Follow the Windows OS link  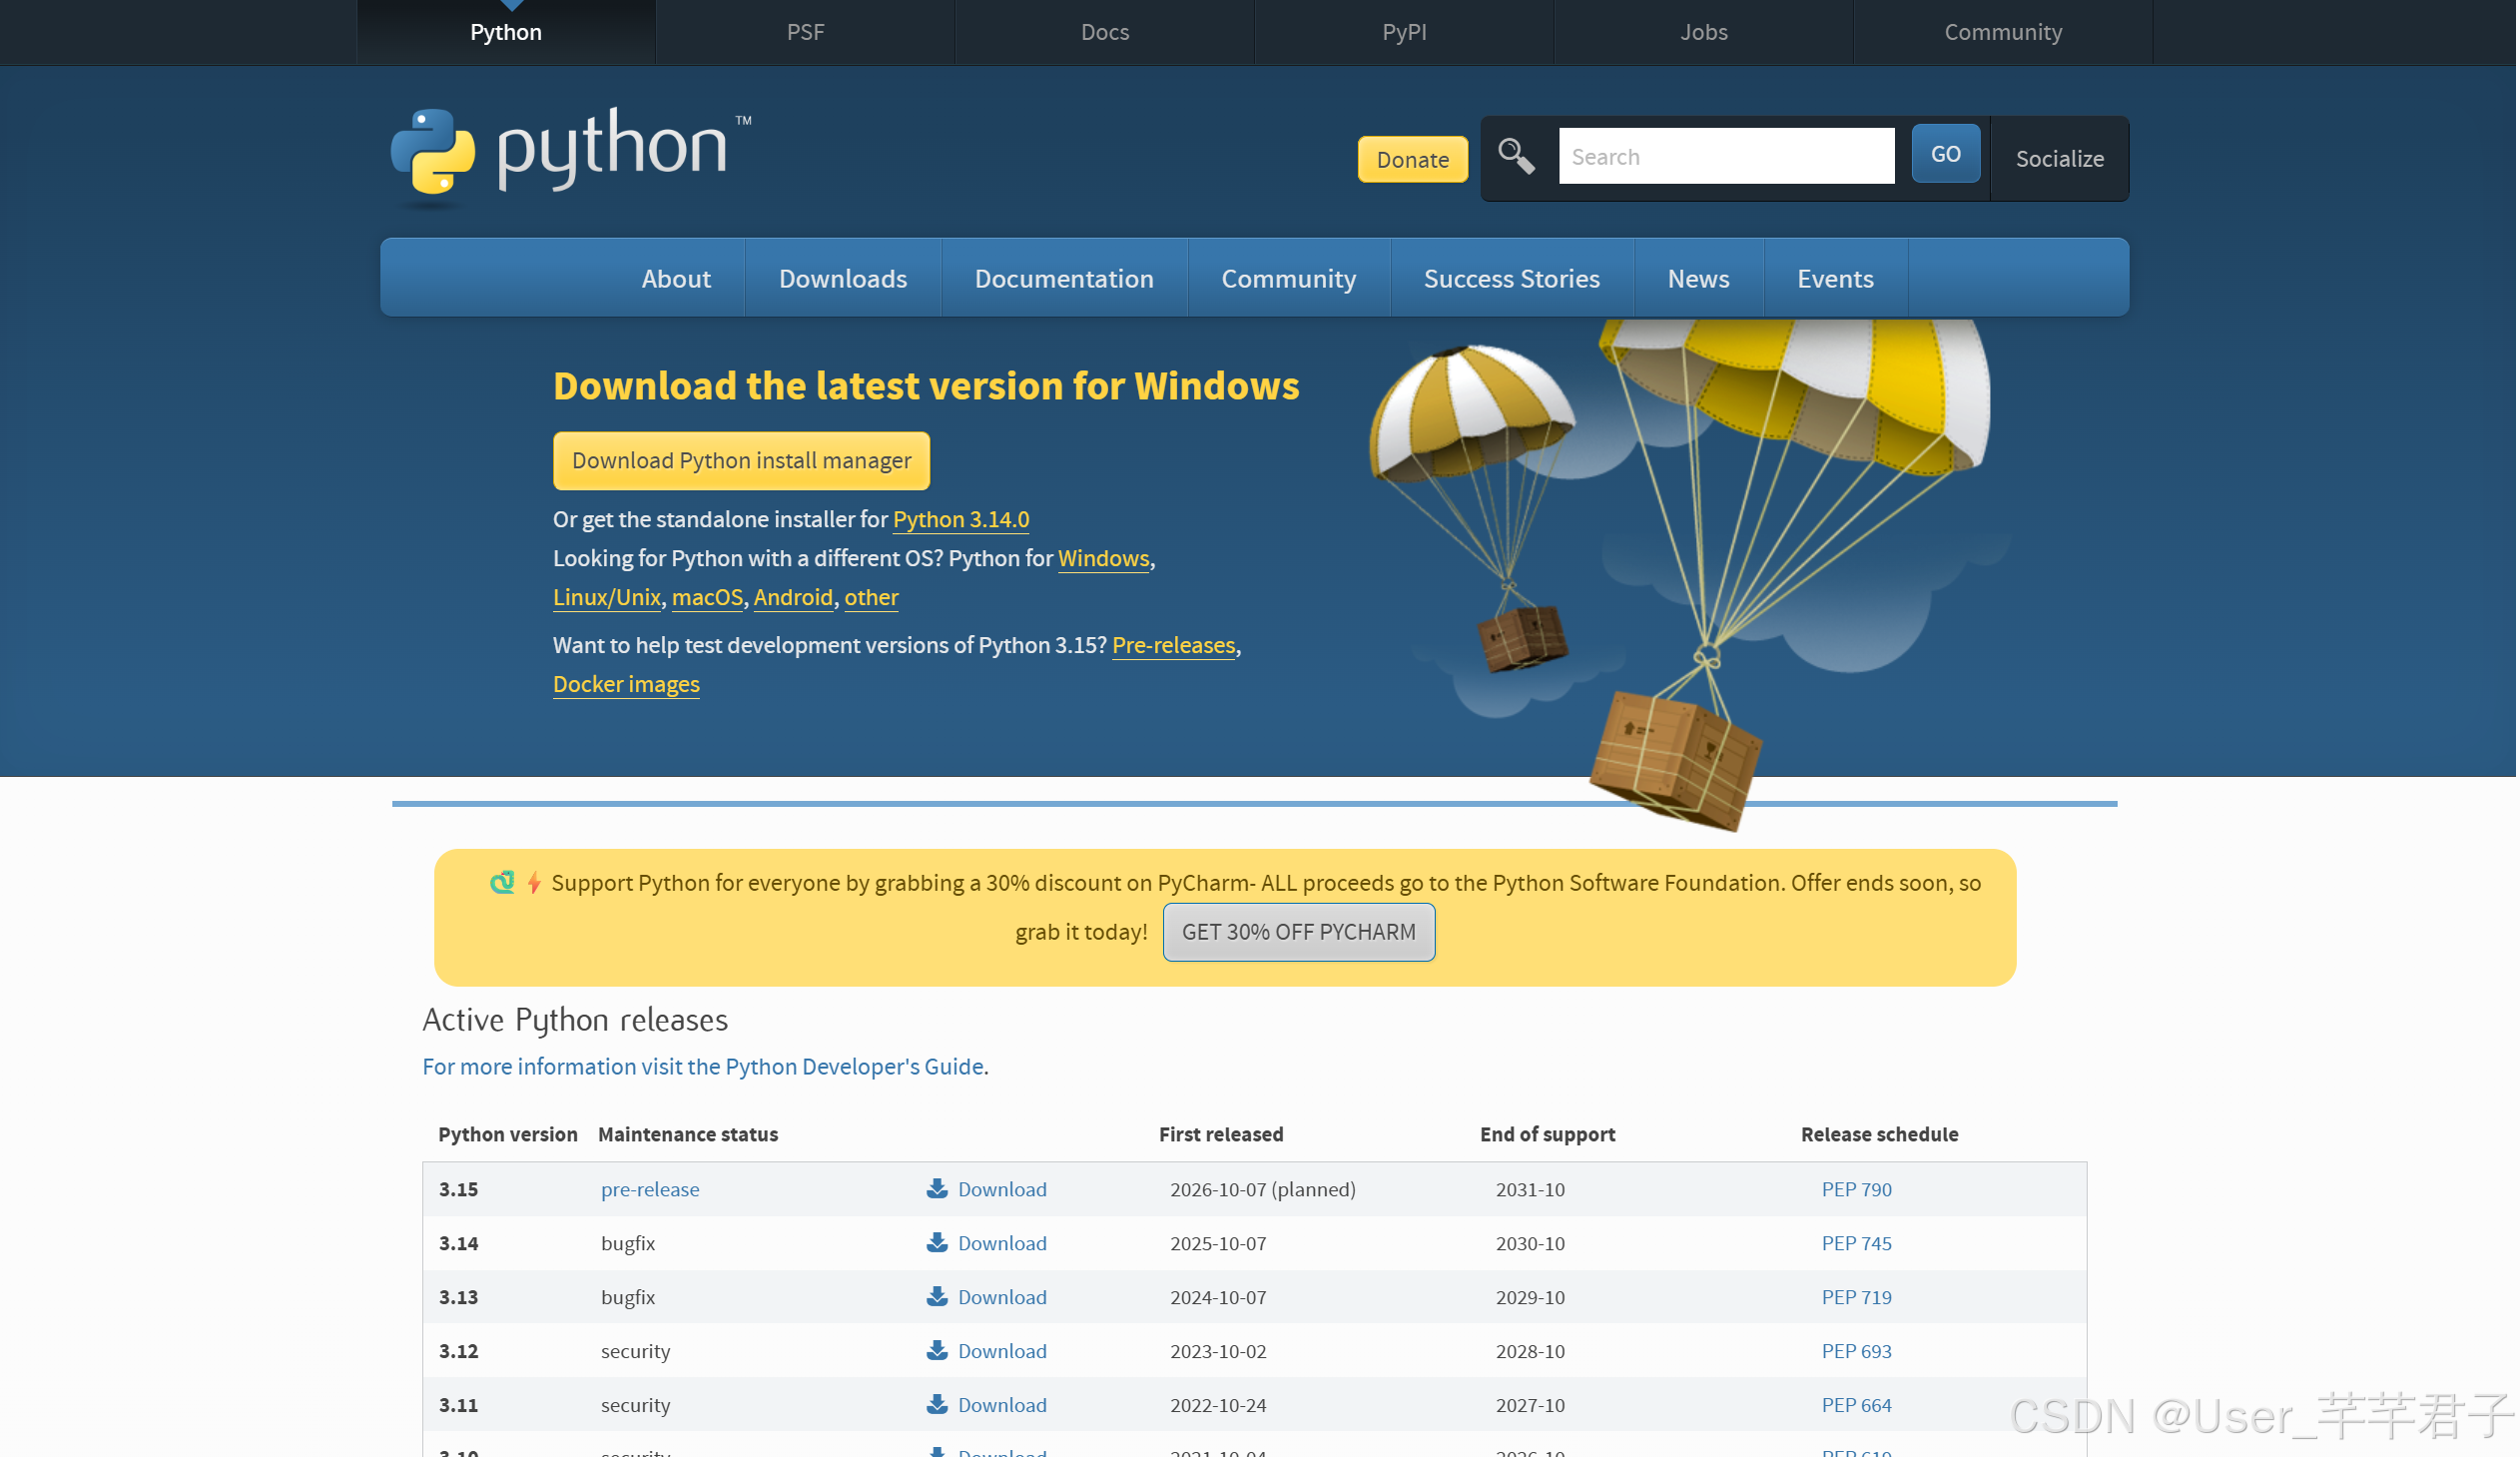1104,559
